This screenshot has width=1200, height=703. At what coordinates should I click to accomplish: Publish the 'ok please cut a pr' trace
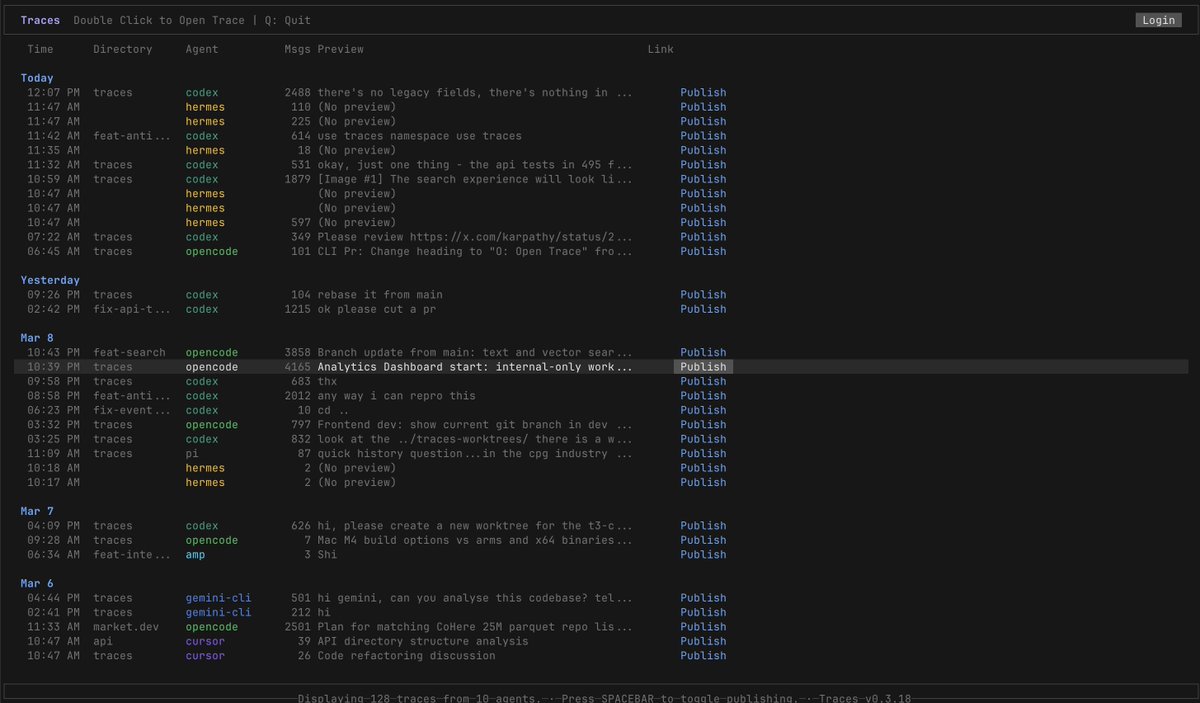click(703, 309)
